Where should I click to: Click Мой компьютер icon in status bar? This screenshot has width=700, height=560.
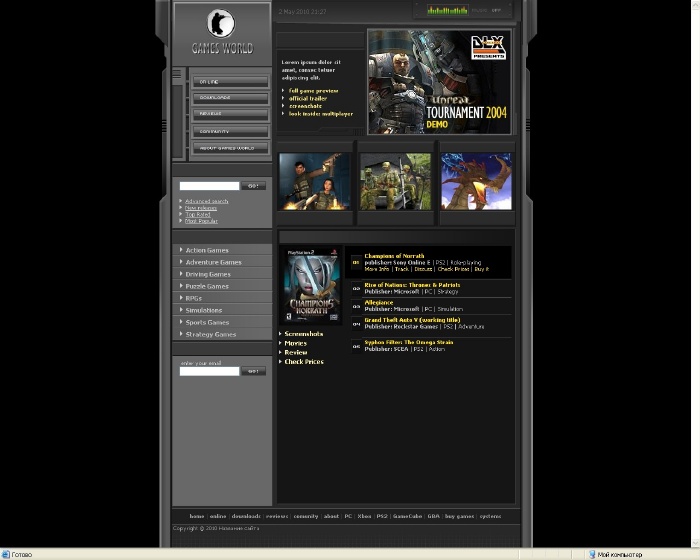coord(592,555)
